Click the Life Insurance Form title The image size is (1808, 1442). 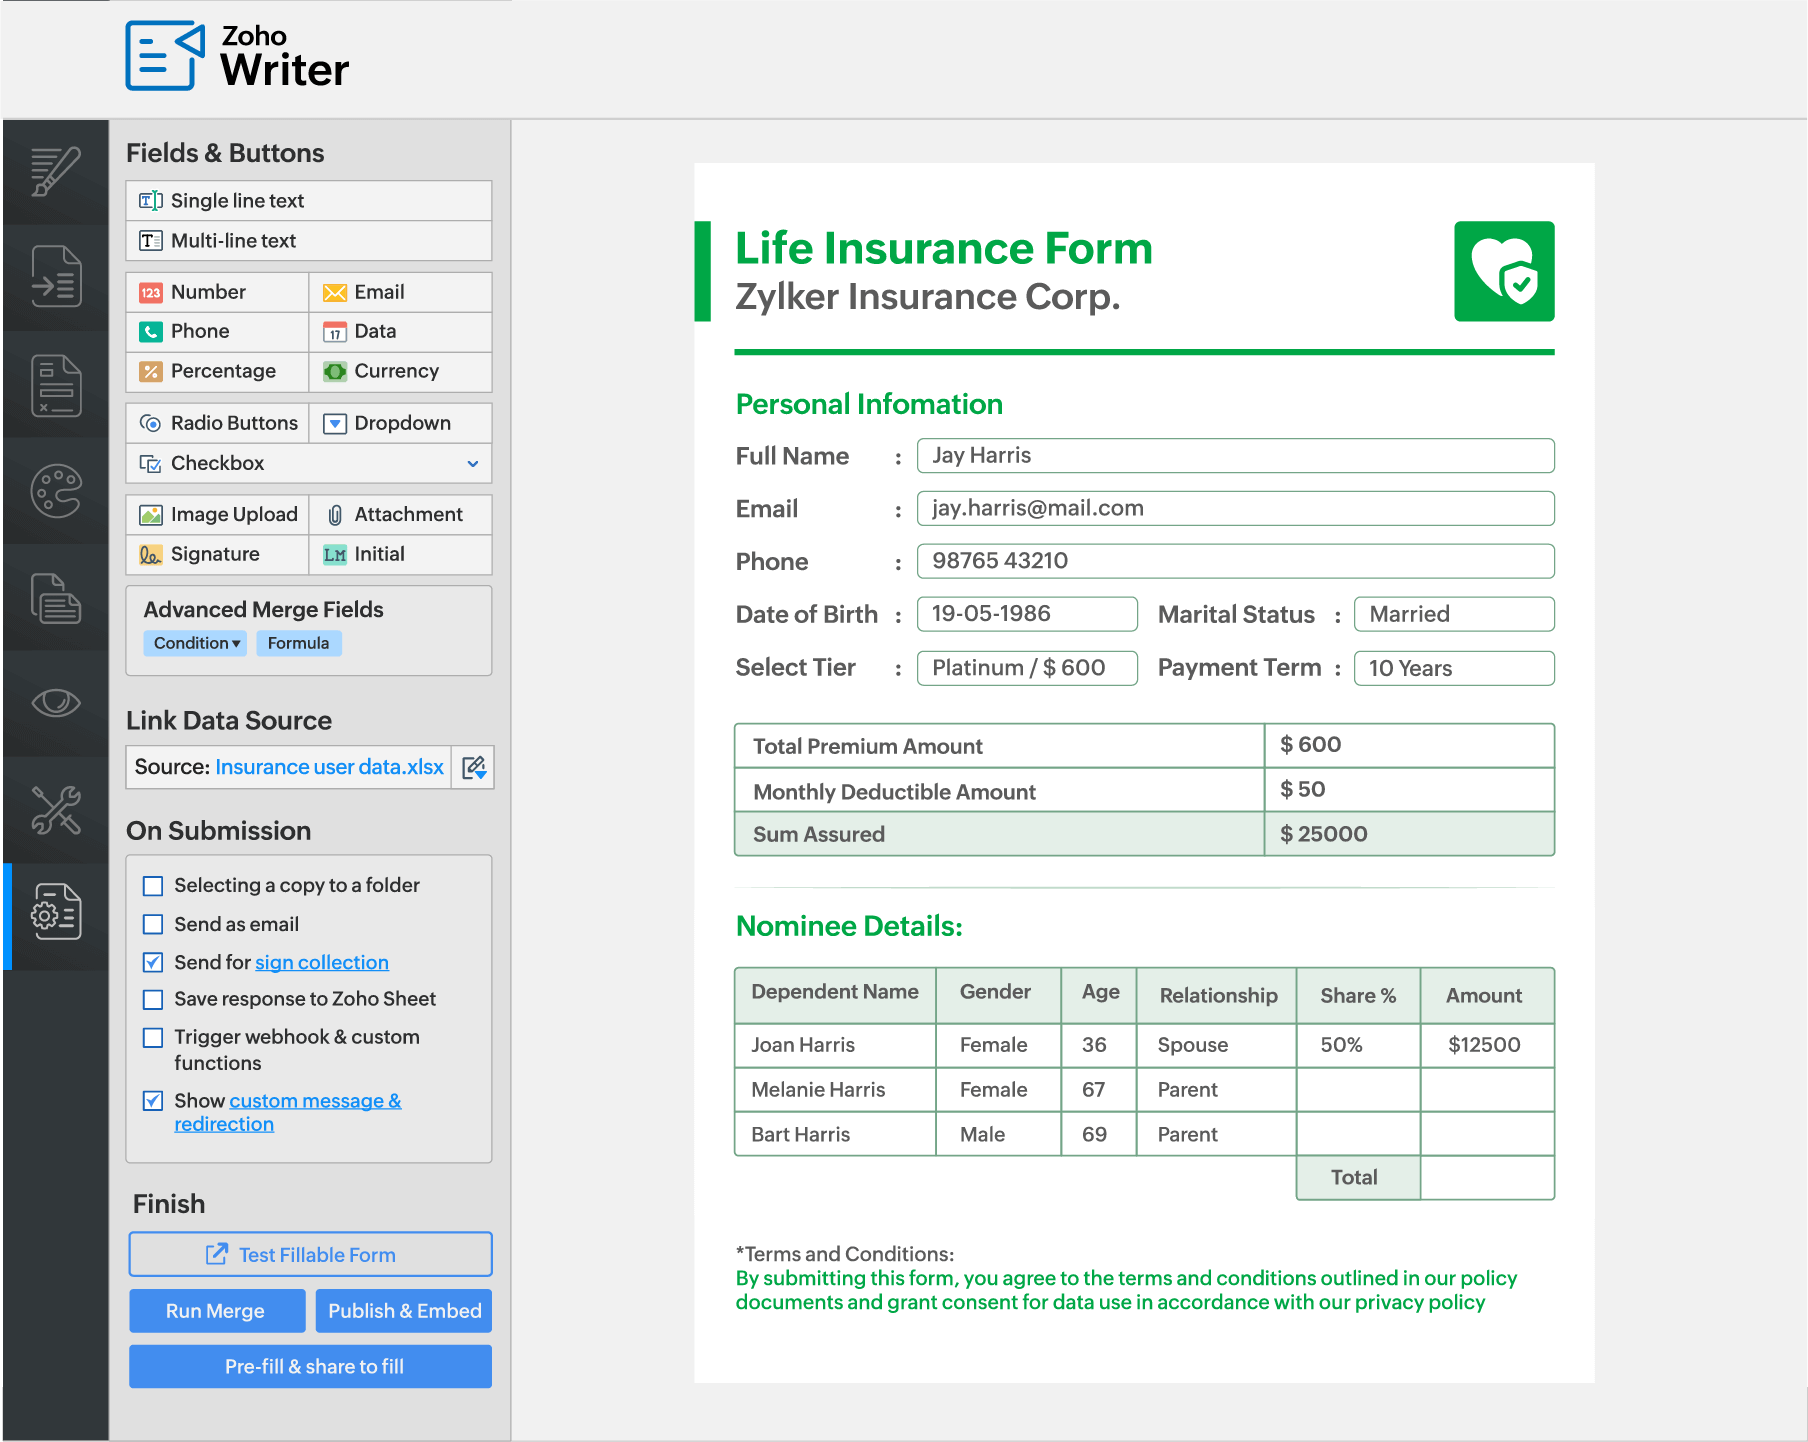944,248
